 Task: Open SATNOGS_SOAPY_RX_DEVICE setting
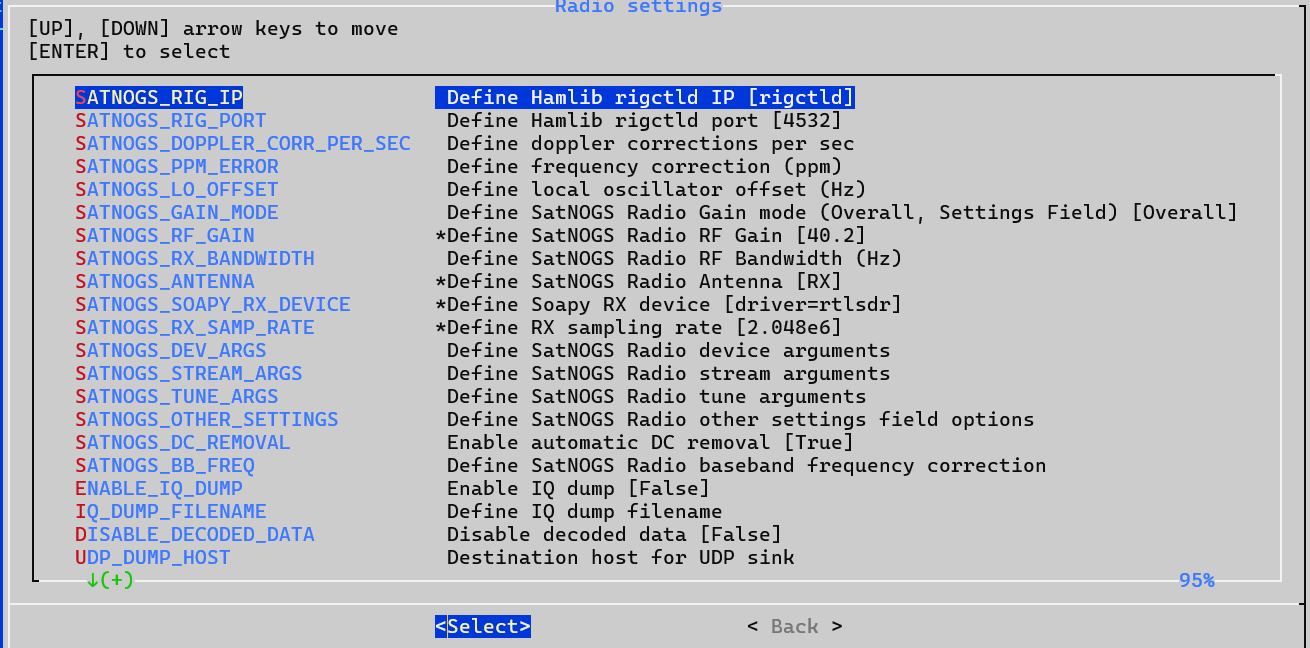coord(213,305)
